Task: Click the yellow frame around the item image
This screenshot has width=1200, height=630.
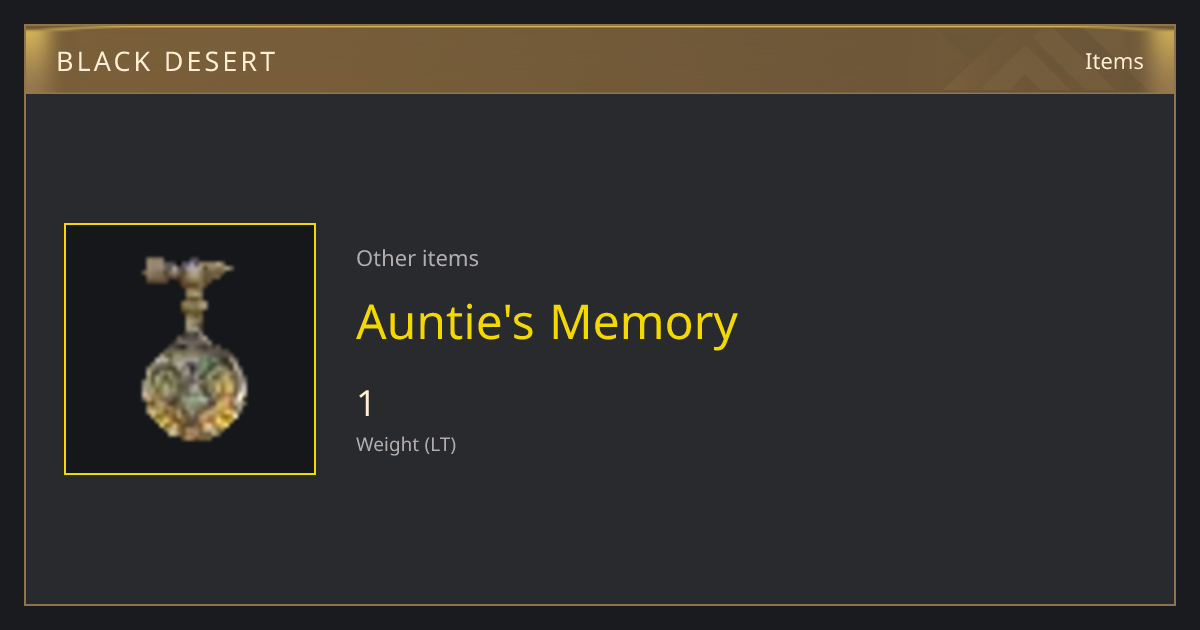Action: point(190,349)
